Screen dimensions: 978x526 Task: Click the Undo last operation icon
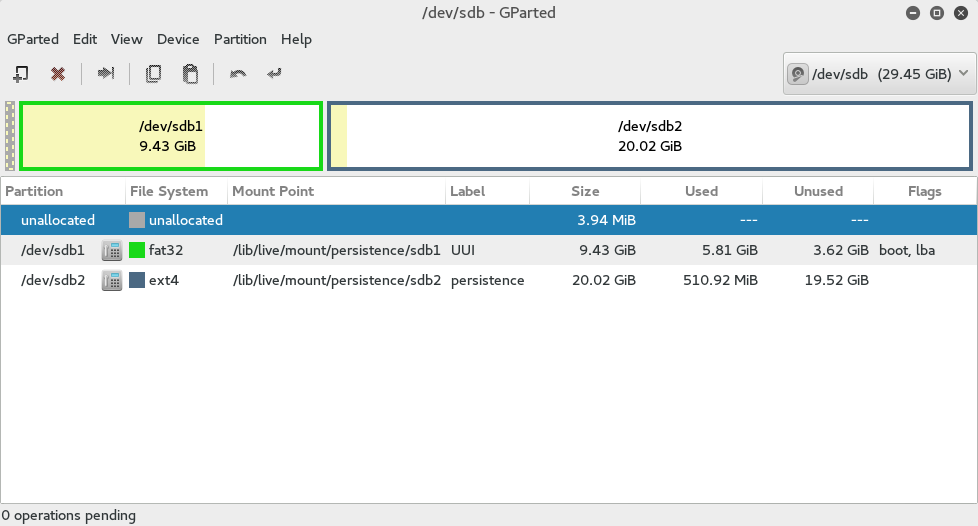(x=238, y=74)
